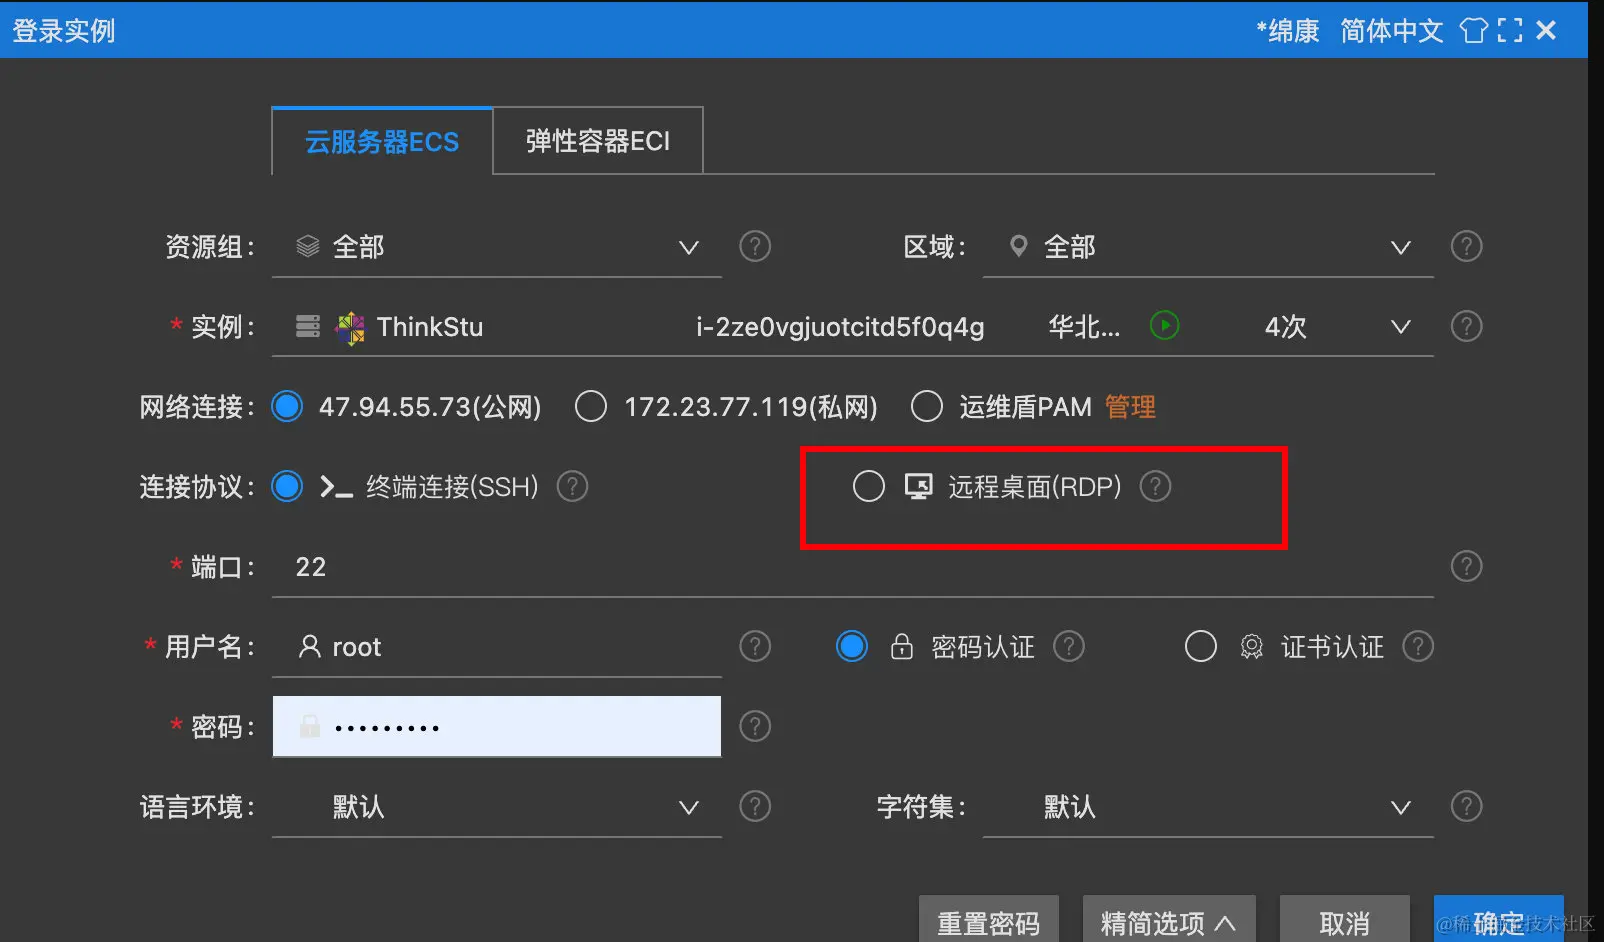The image size is (1604, 942).
Task: Confirm login with 确定 button
Action: click(1498, 920)
